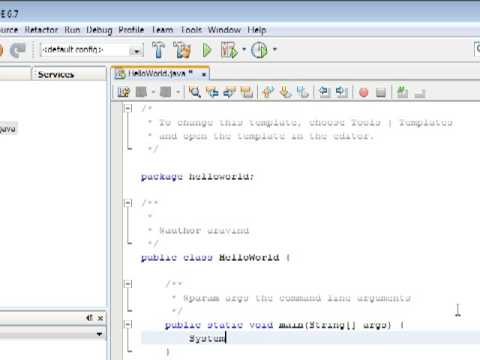This screenshot has height=360, width=480.
Task: Collapse the main method fold
Action: (x=128, y=324)
